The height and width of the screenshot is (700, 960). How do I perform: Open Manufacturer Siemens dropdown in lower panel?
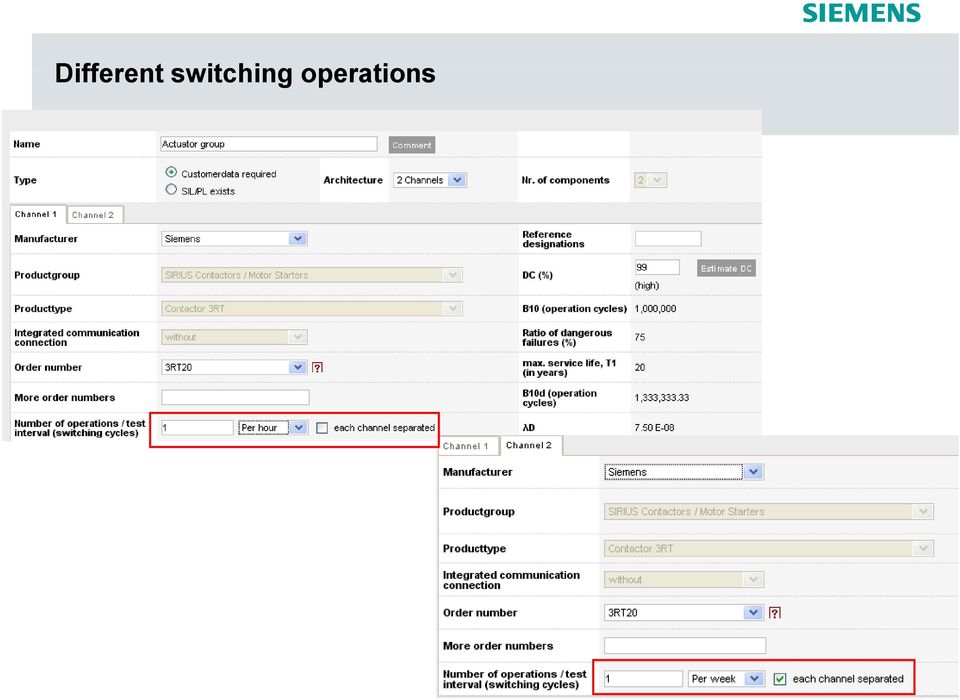click(x=684, y=472)
